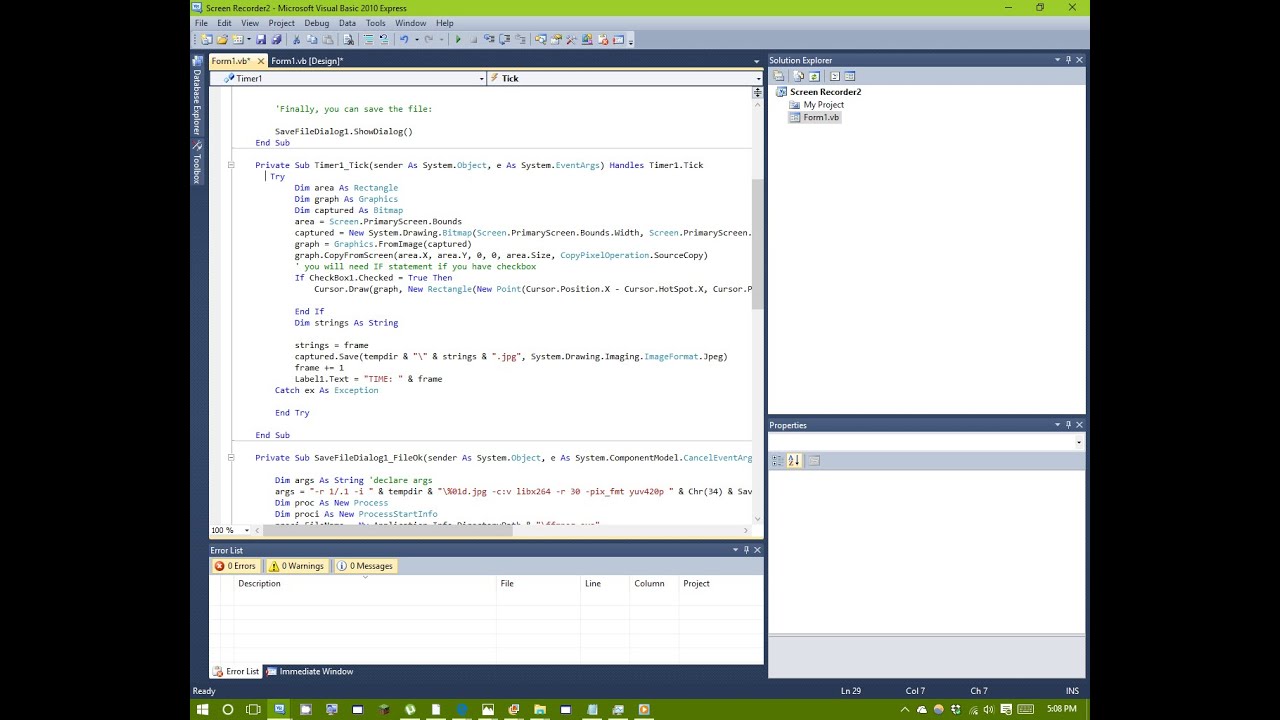
Task: Open Solution Explorer from the main toolbar icon
Action: pyautogui.click(x=541, y=40)
